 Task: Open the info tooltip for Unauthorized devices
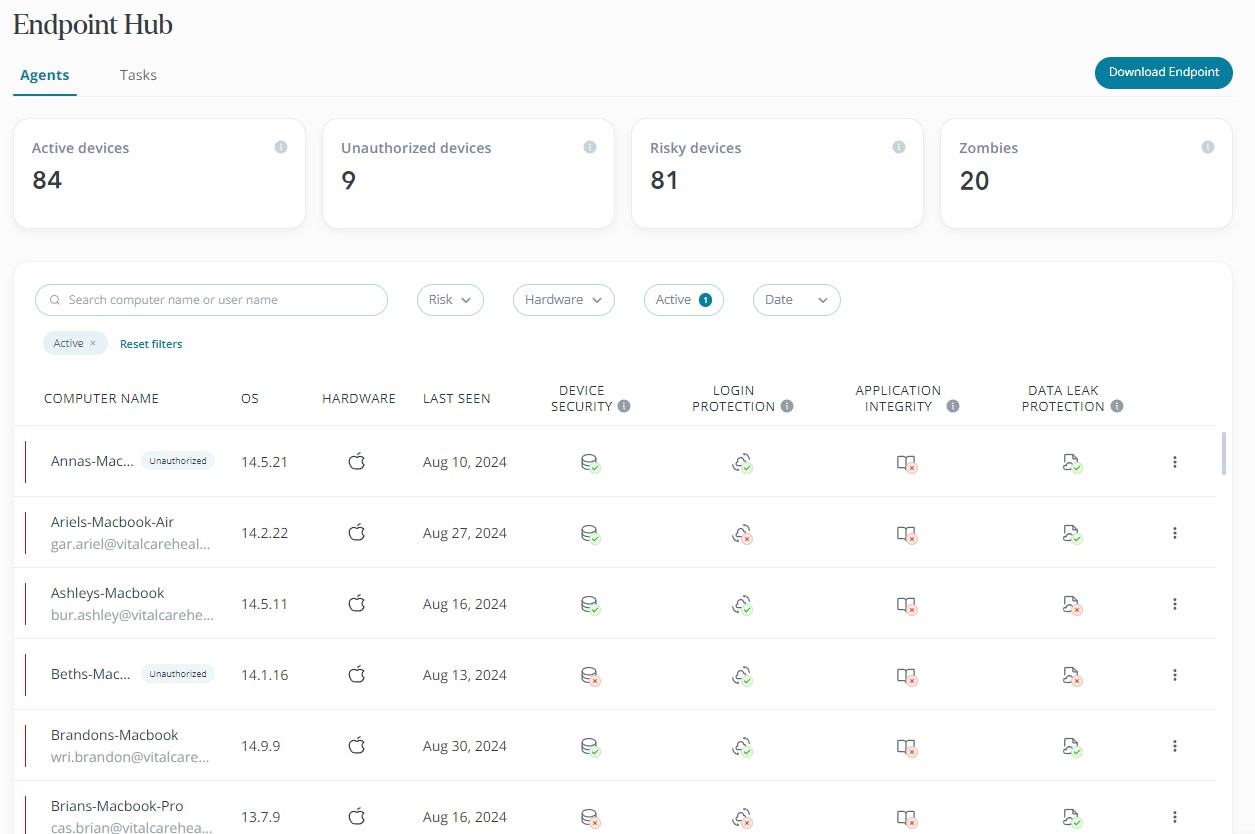[x=590, y=147]
